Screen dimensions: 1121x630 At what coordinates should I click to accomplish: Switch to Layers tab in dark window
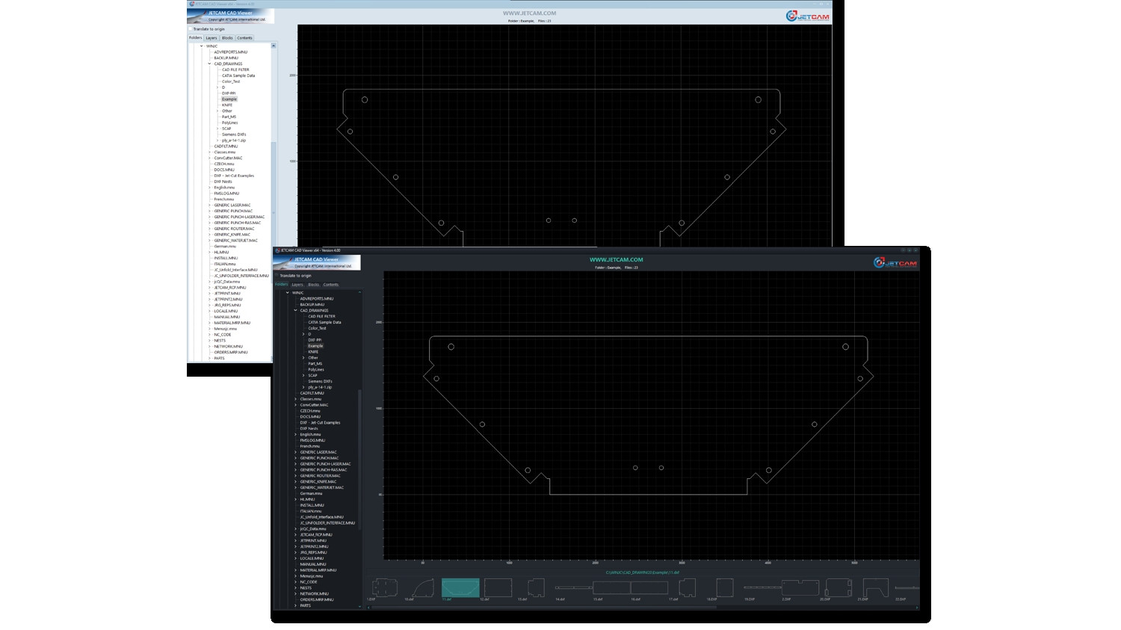click(x=297, y=285)
